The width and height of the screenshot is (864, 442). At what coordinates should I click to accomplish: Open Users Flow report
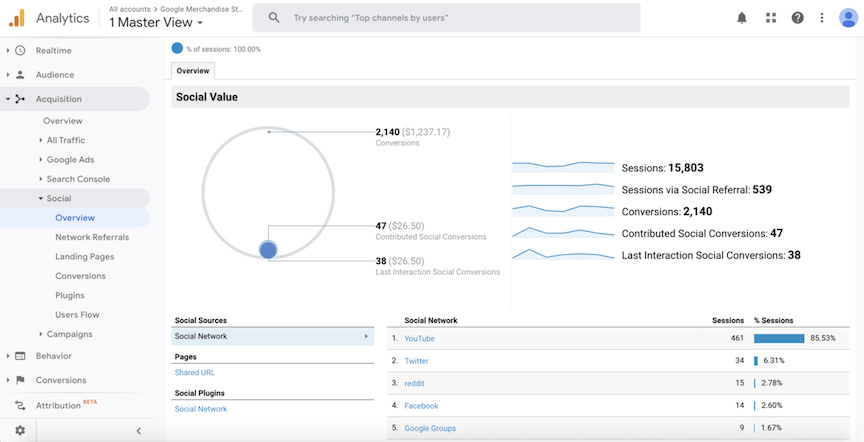coord(77,315)
